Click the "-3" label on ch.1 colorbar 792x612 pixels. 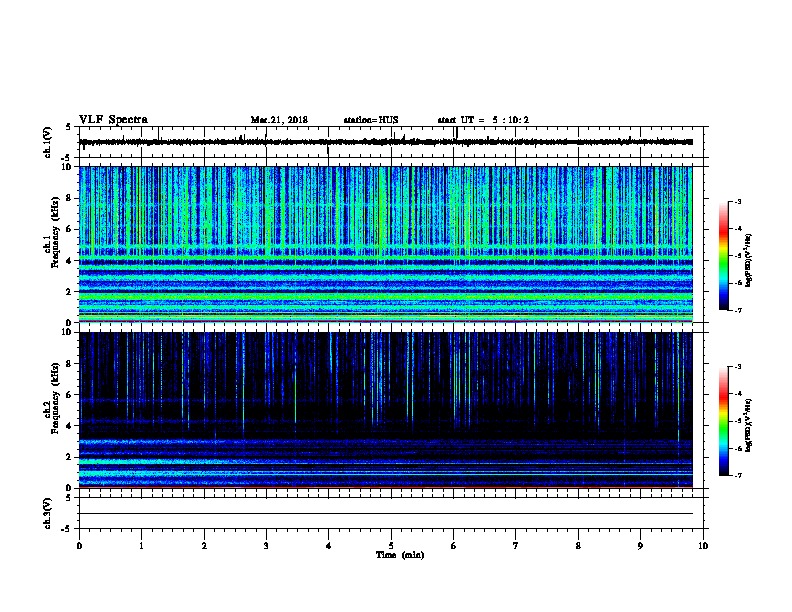pos(737,202)
